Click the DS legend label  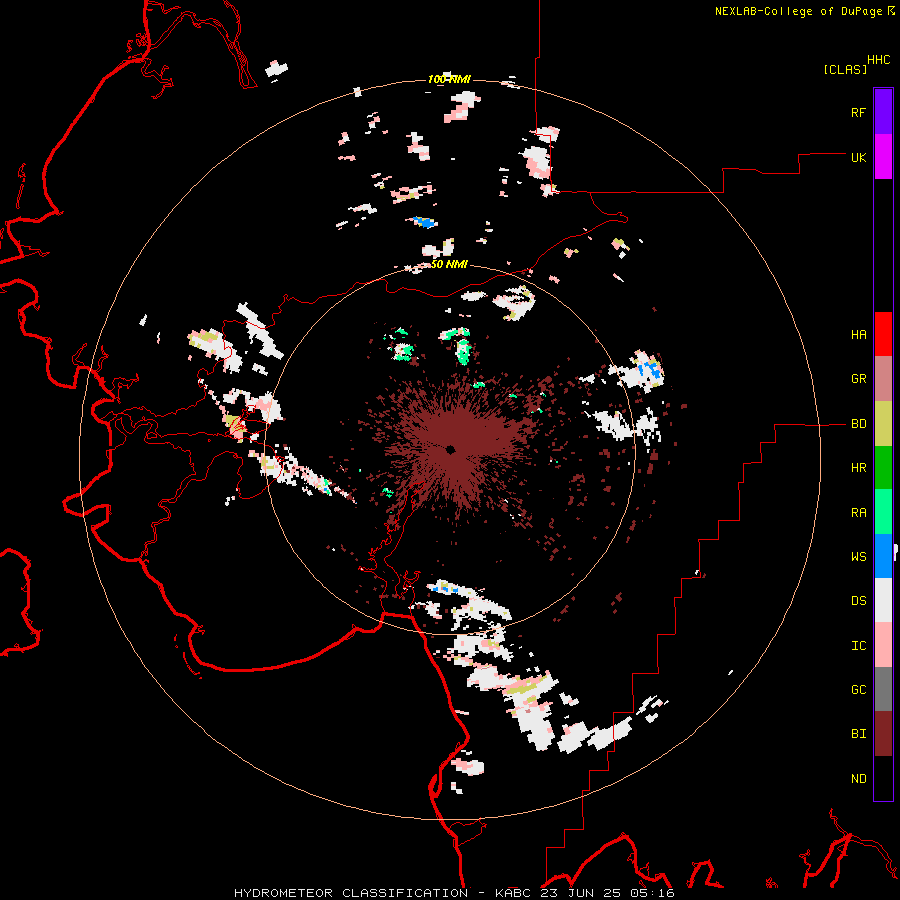click(x=858, y=601)
